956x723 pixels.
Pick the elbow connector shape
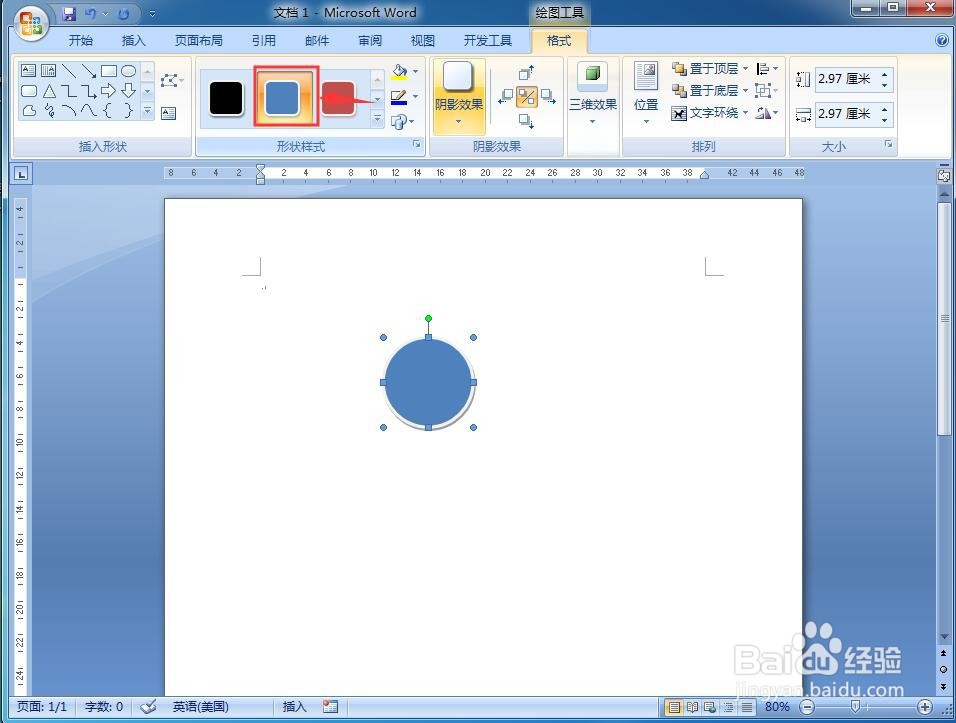[69, 91]
